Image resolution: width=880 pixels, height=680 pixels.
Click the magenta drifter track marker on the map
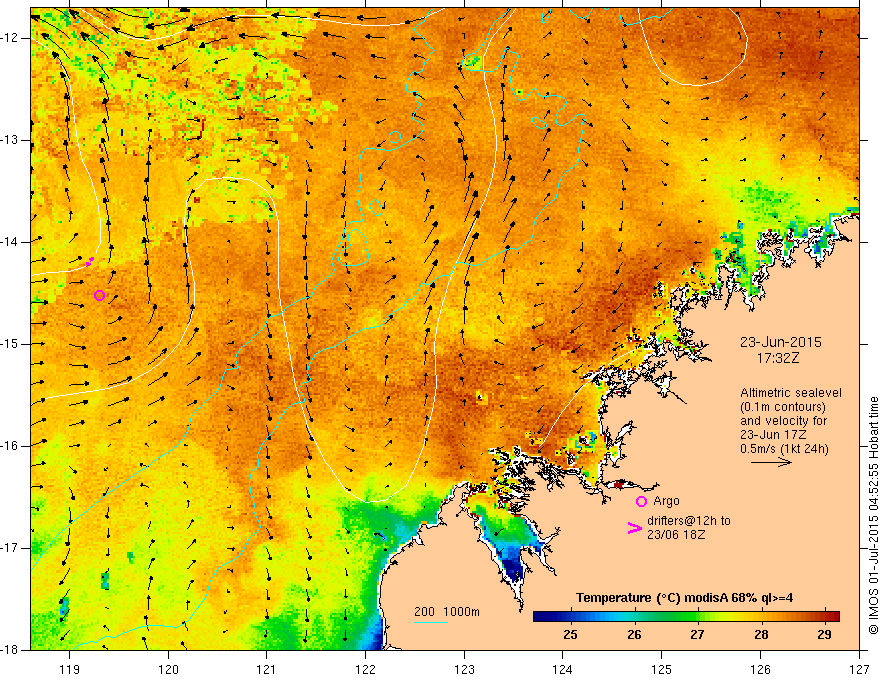coord(90,260)
